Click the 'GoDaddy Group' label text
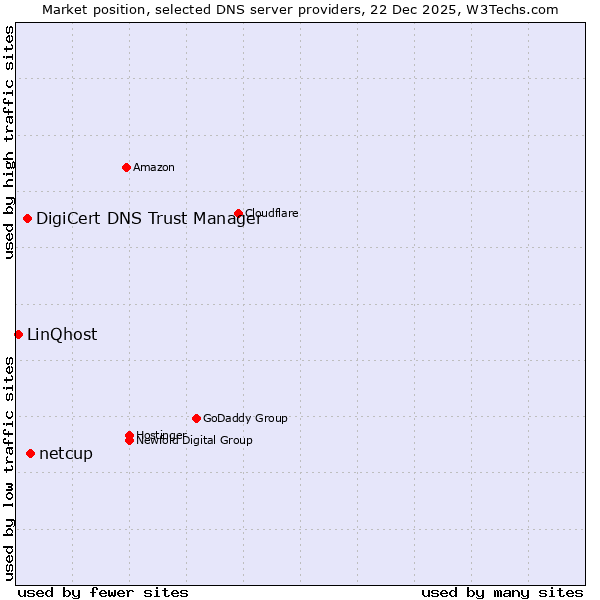 (245, 418)
